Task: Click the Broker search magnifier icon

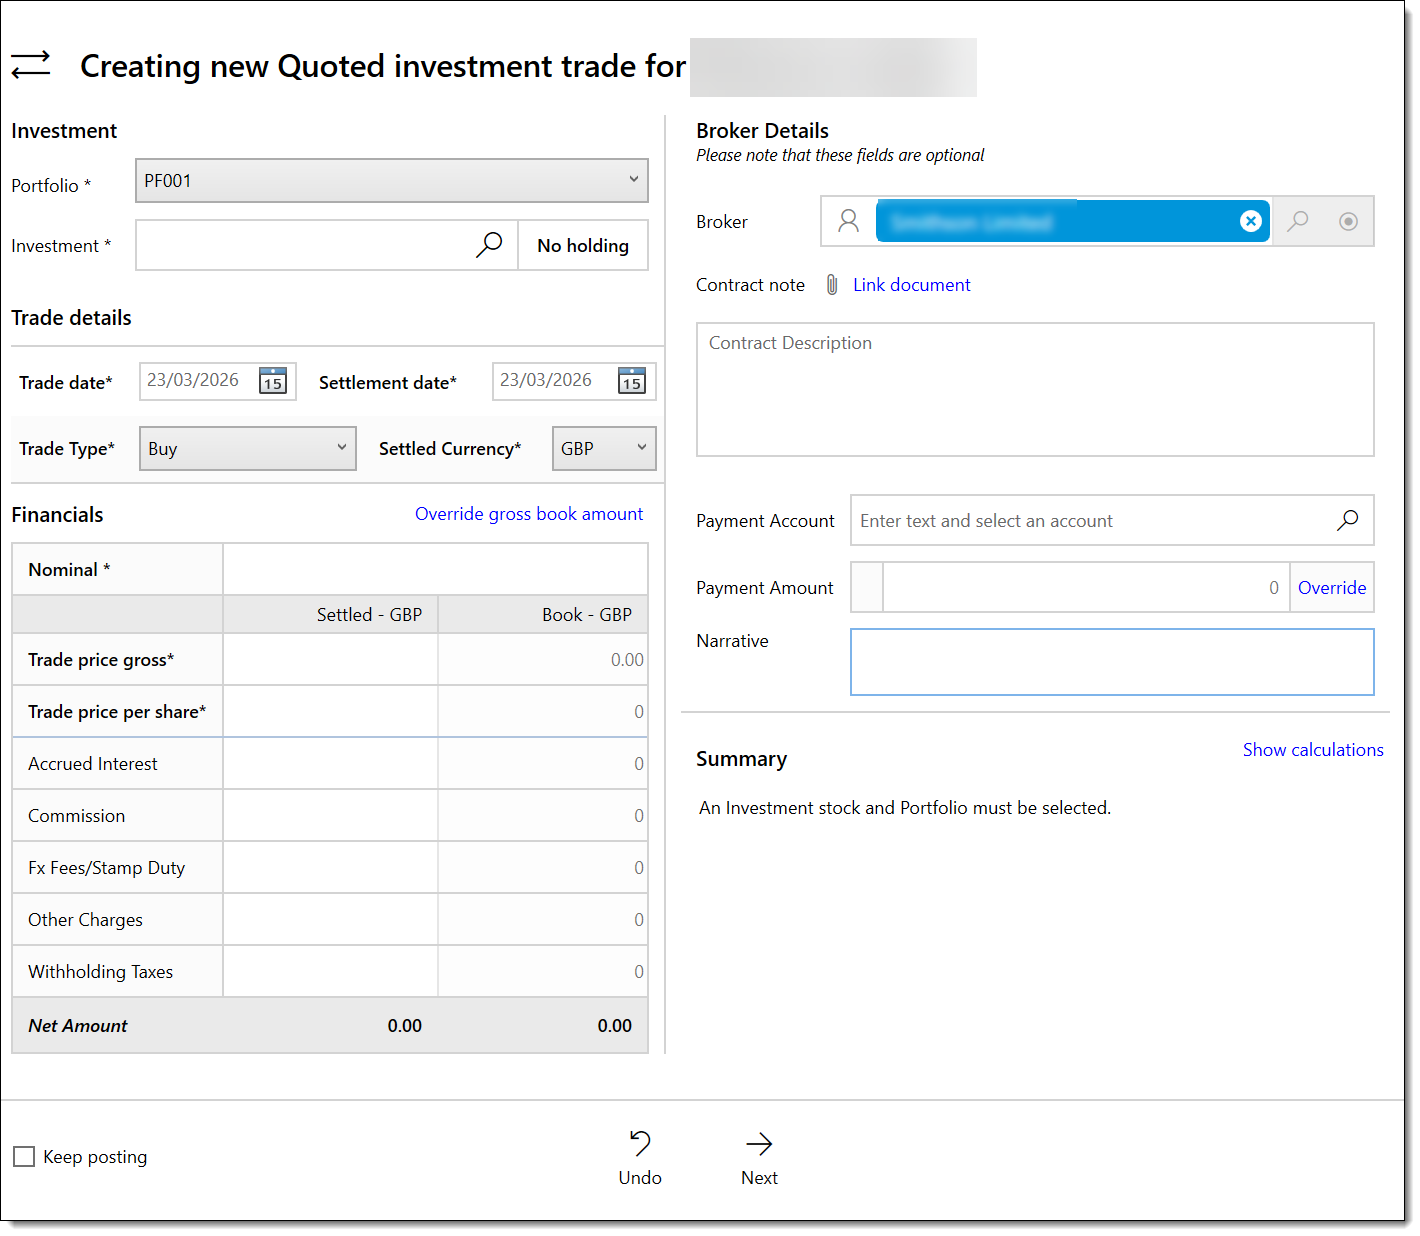Action: pyautogui.click(x=1298, y=221)
